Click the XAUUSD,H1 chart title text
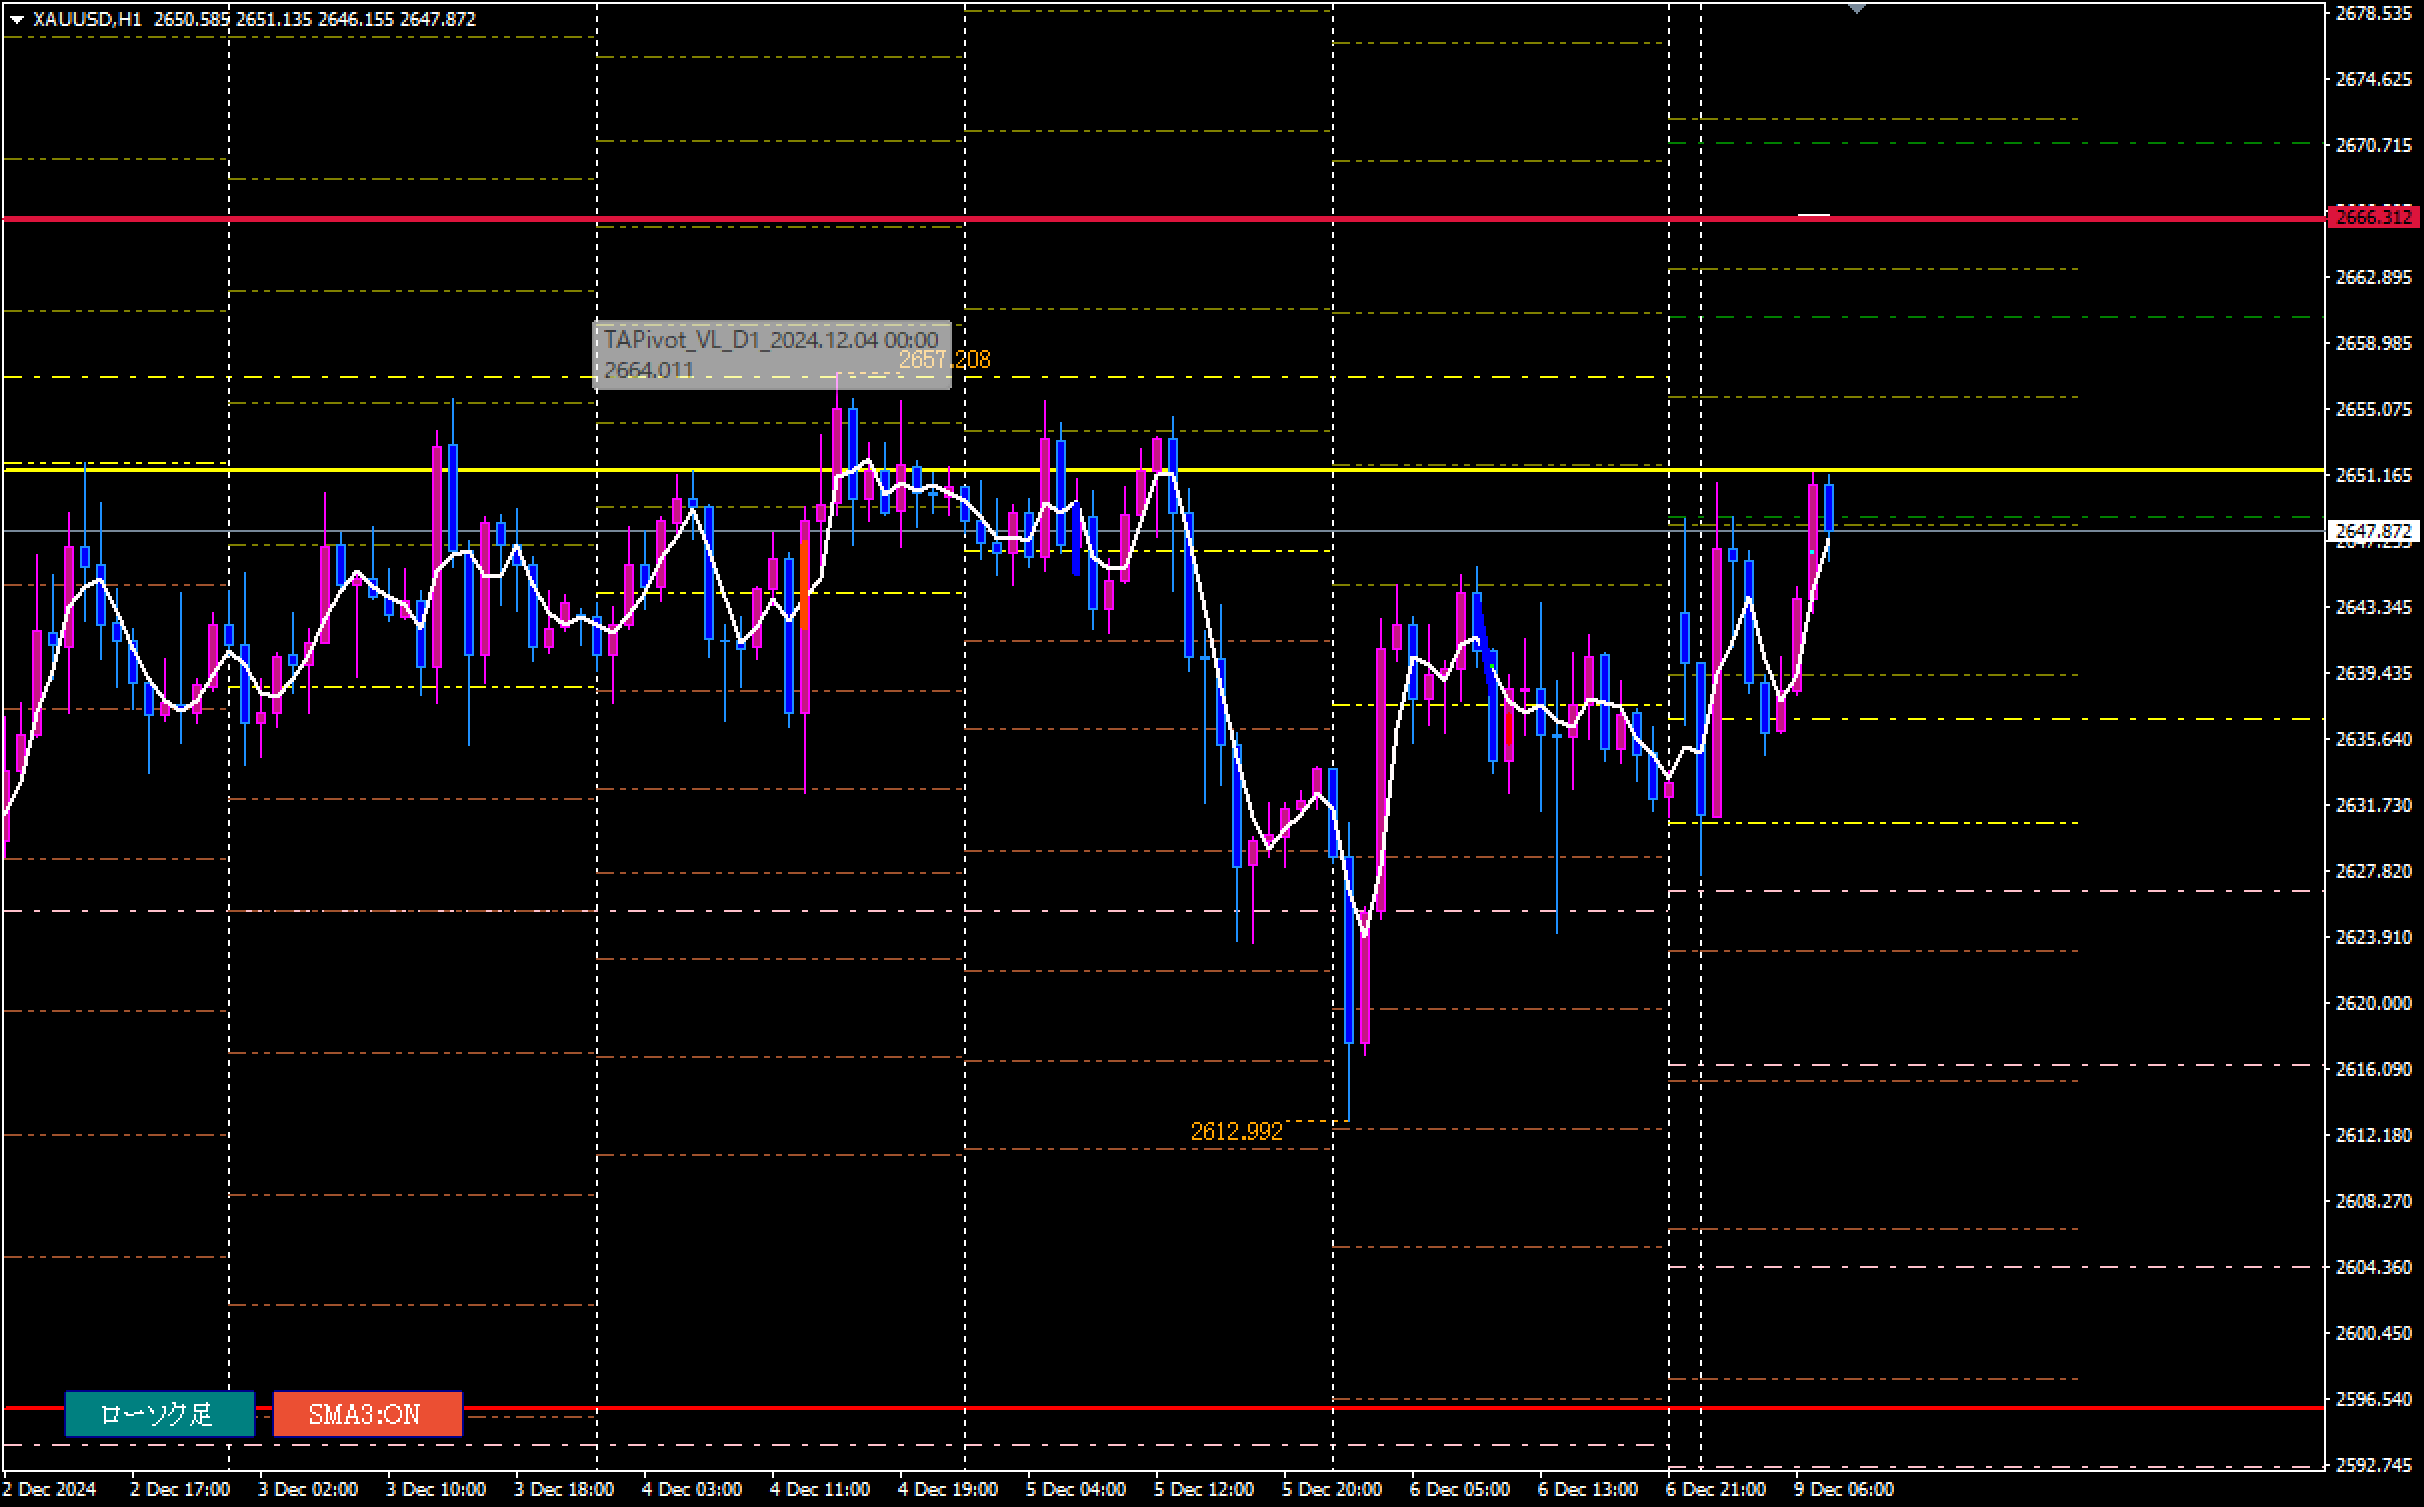The image size is (2424, 1507). click(x=87, y=19)
